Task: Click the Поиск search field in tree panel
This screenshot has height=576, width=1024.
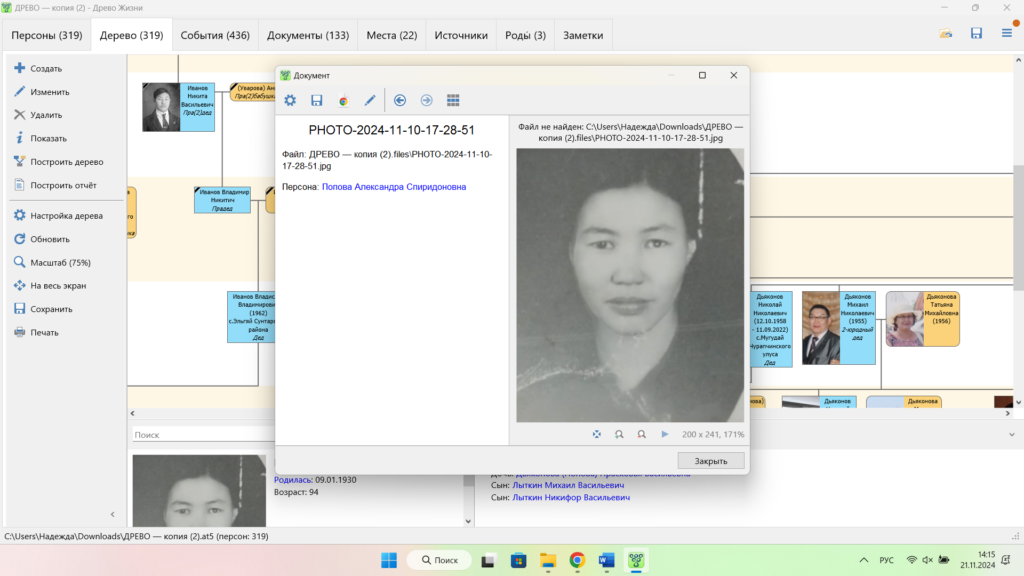Action: (x=200, y=435)
